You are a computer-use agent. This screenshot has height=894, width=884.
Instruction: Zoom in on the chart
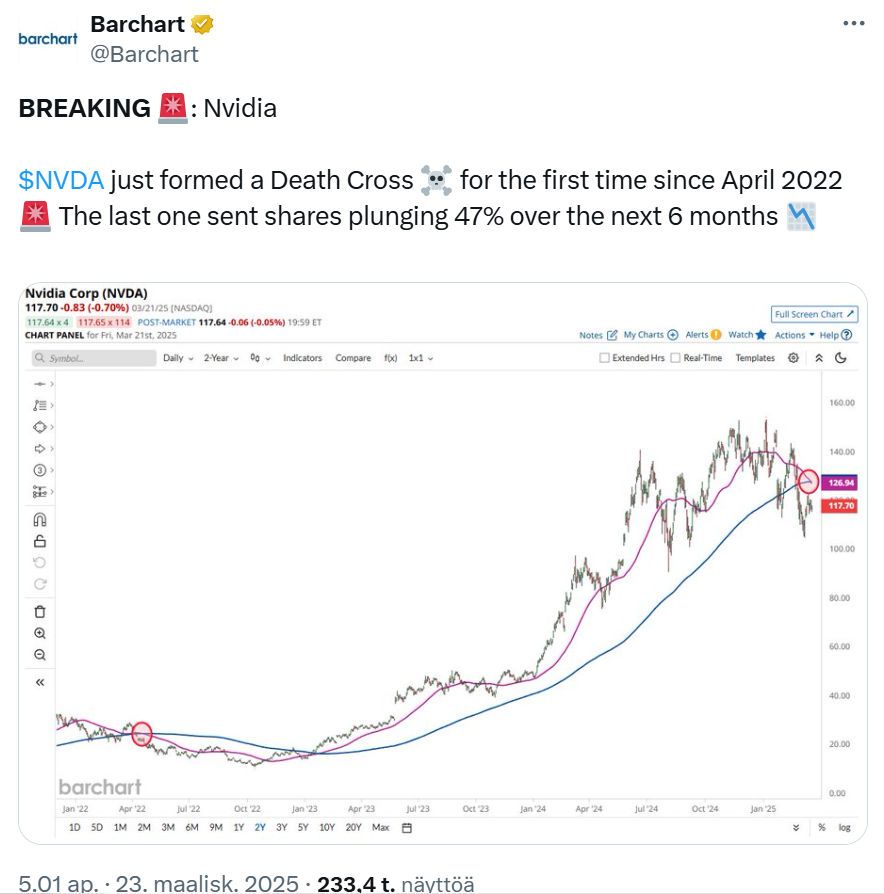click(x=40, y=633)
